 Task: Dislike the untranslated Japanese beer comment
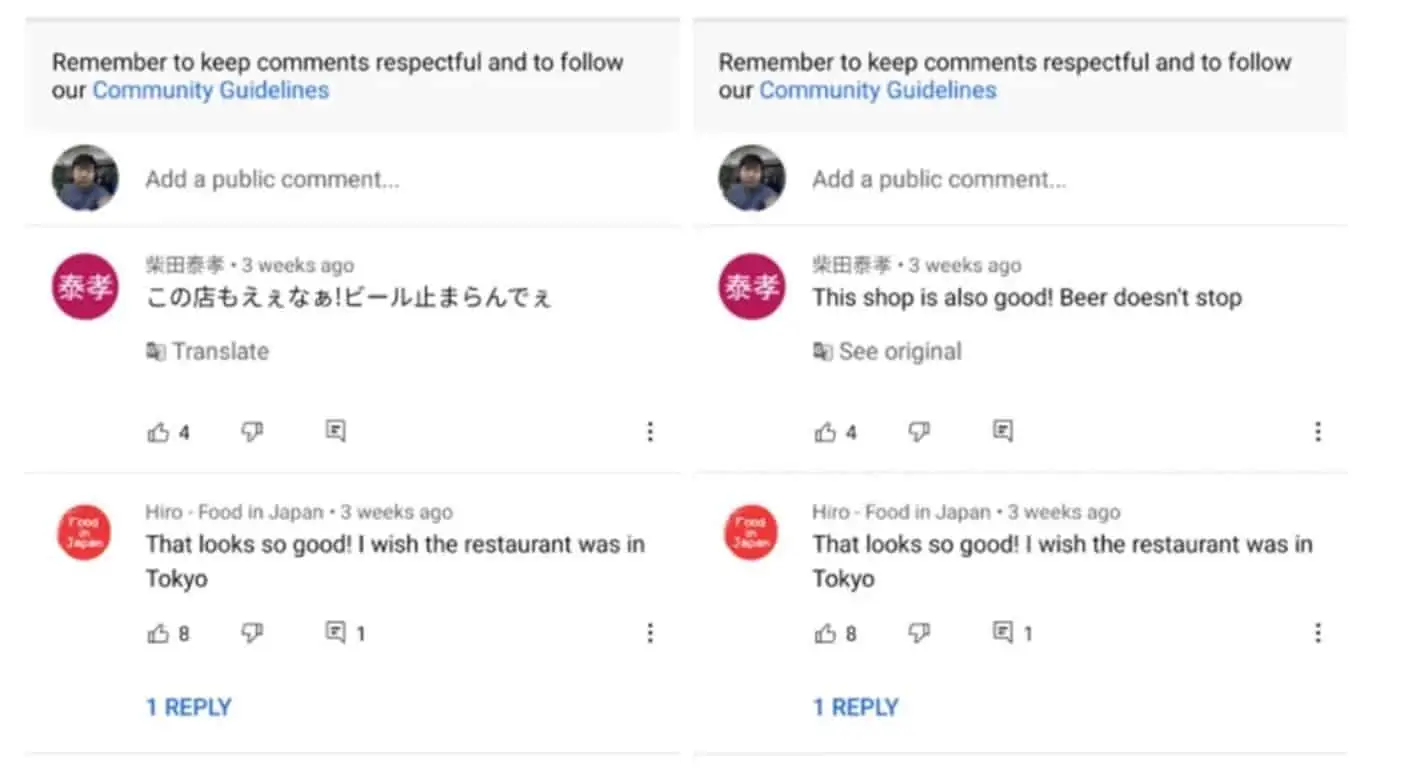252,431
